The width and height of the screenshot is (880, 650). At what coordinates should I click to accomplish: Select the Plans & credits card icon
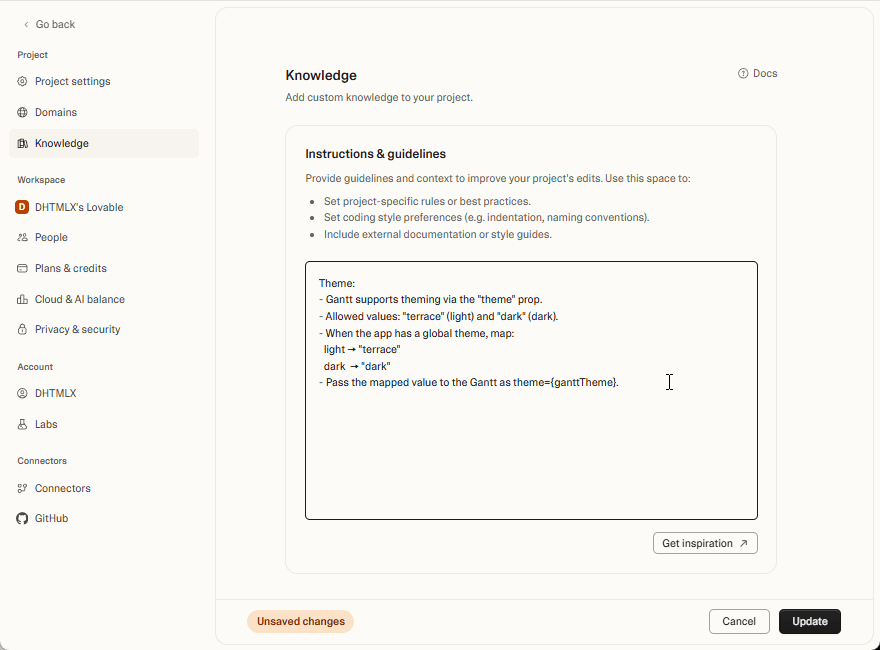tap(21, 268)
